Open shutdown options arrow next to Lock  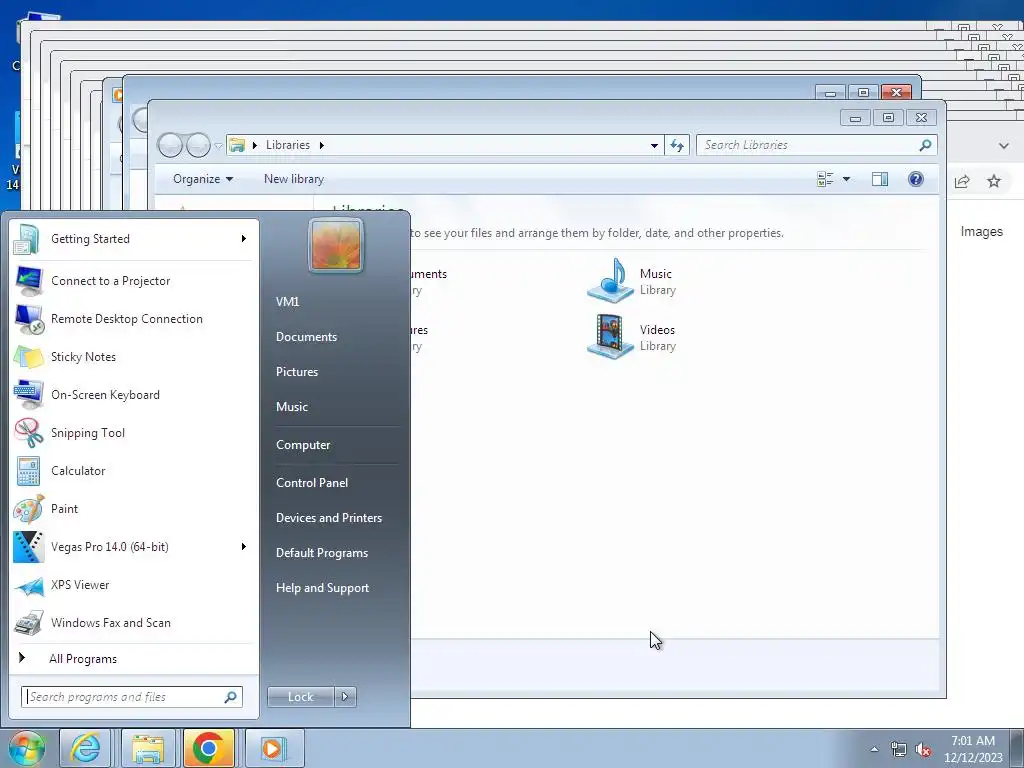(x=345, y=697)
